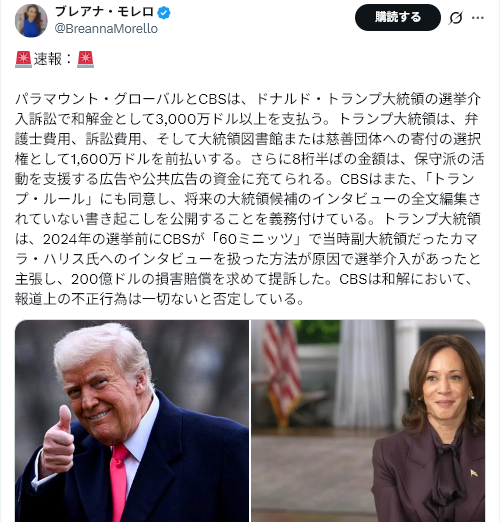This screenshot has width=502, height=522.
Task: Click the Grok slashed-circle icon
Action: point(455,18)
